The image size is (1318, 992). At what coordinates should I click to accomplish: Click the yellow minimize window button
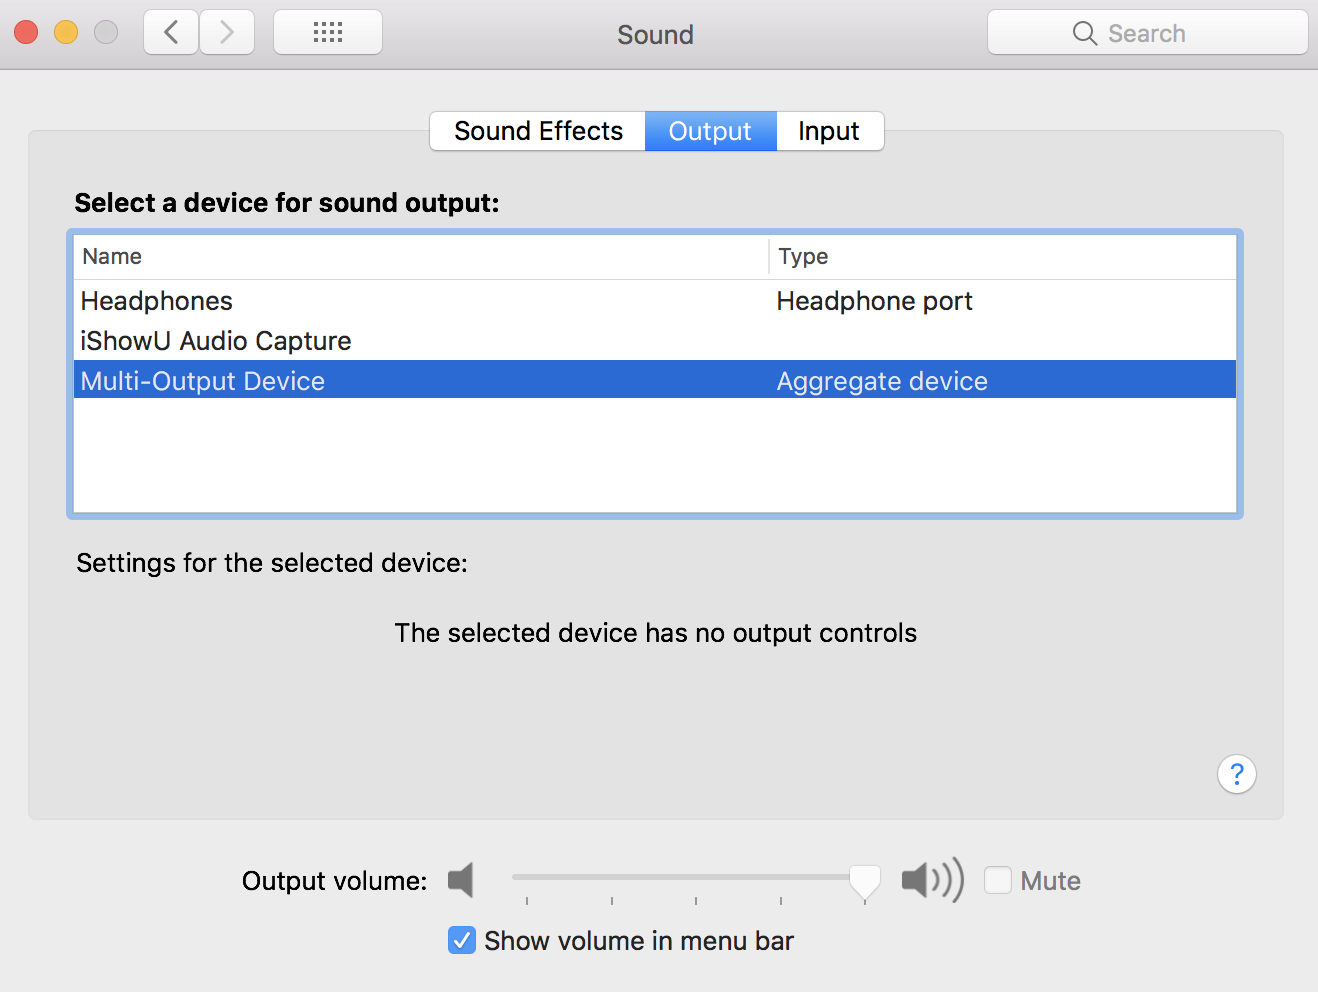tap(66, 33)
